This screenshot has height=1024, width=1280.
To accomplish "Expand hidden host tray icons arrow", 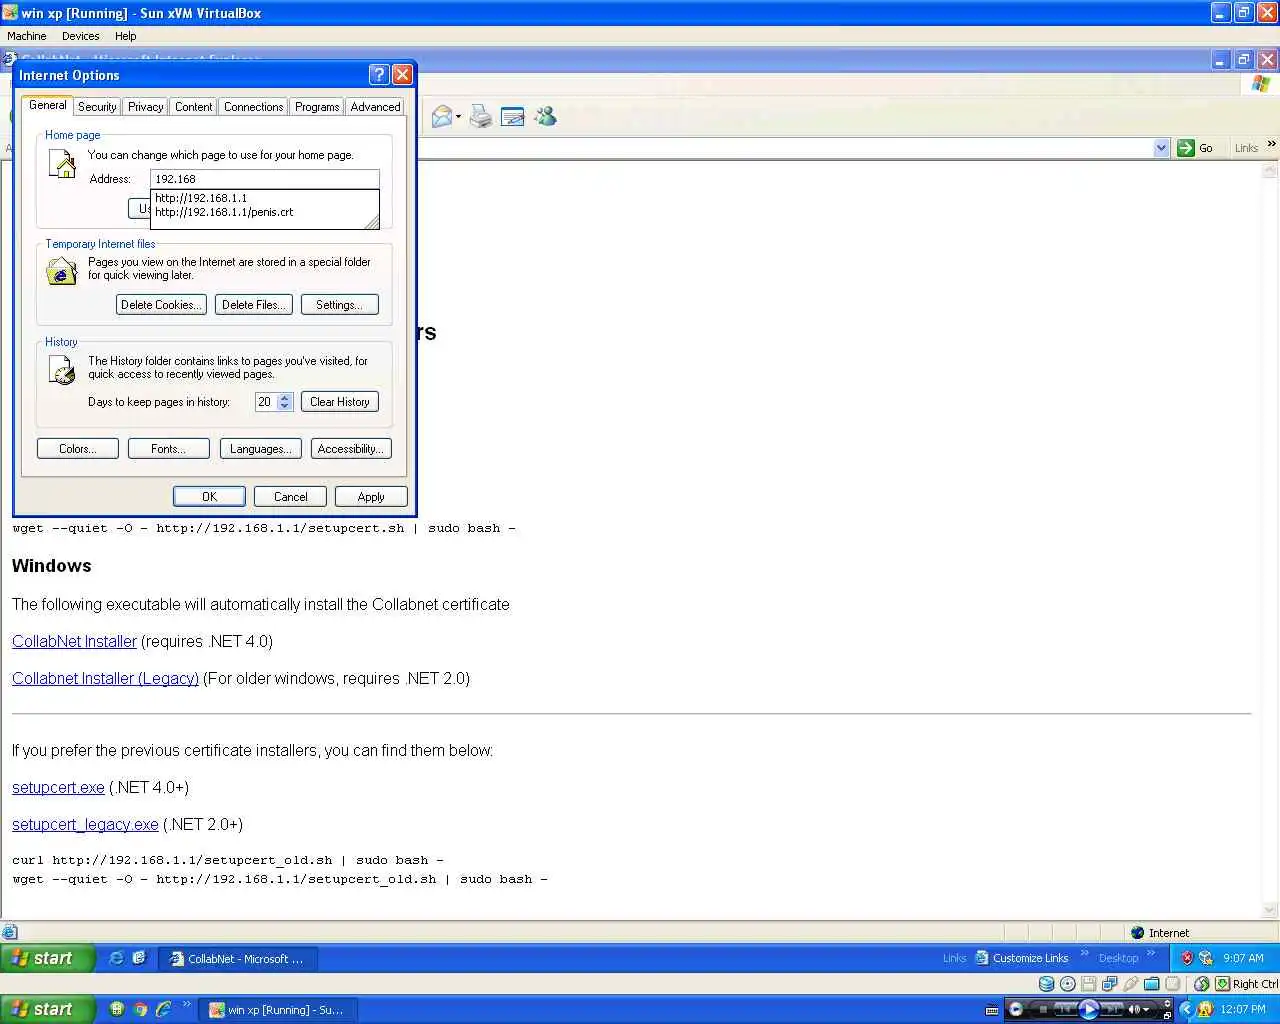I will point(1187,1009).
